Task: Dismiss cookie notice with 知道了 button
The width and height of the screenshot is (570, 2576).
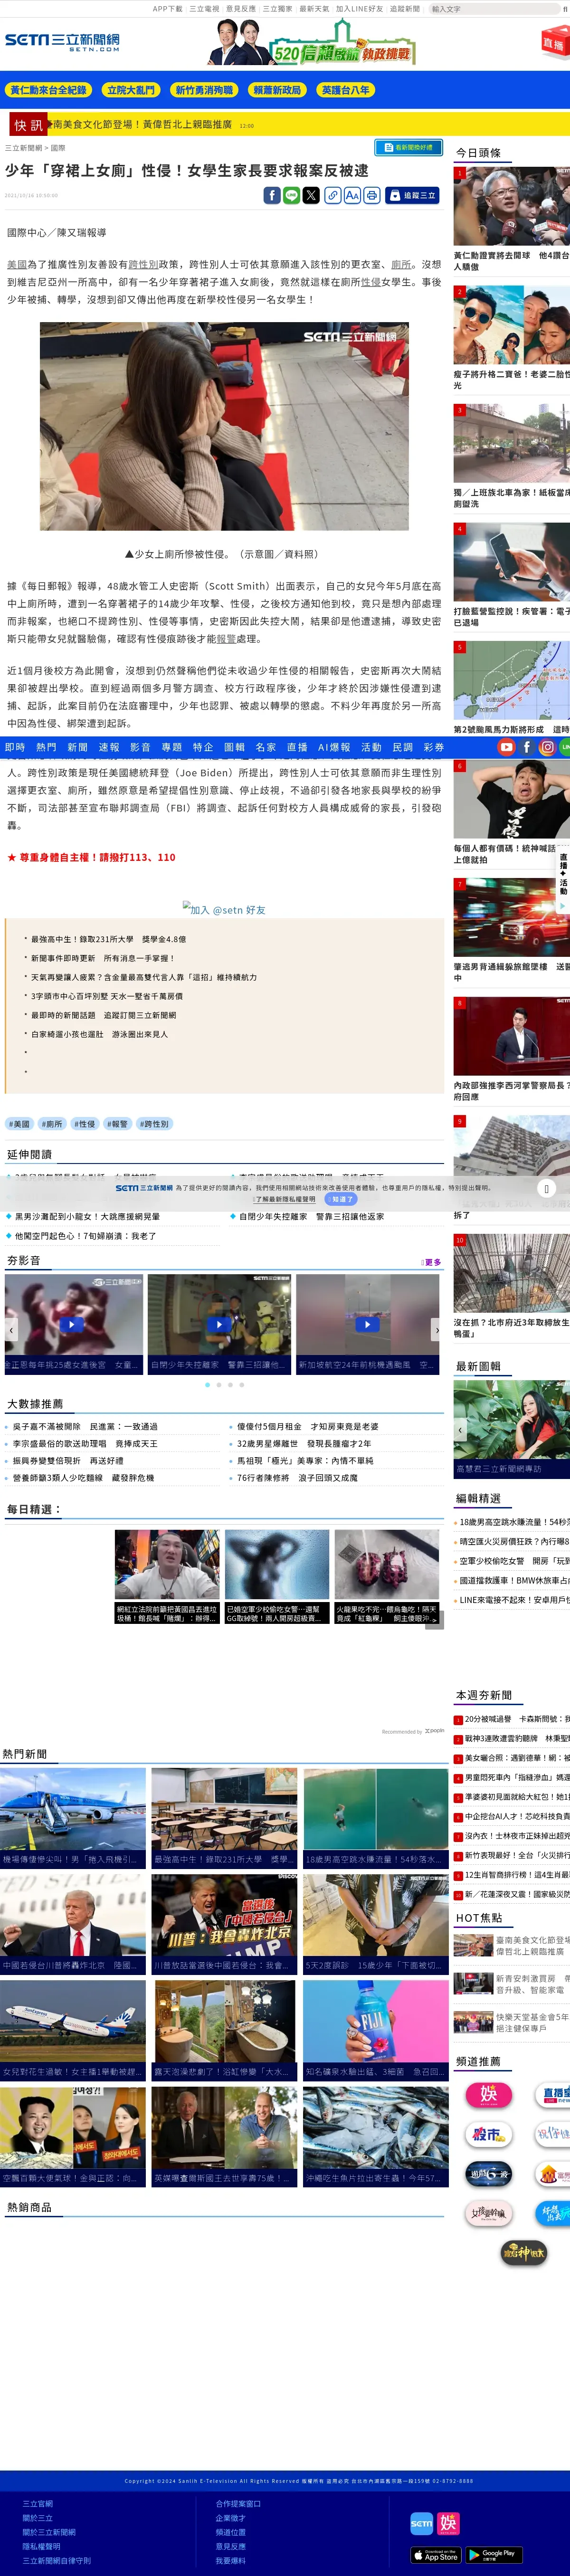Action: (x=340, y=1199)
